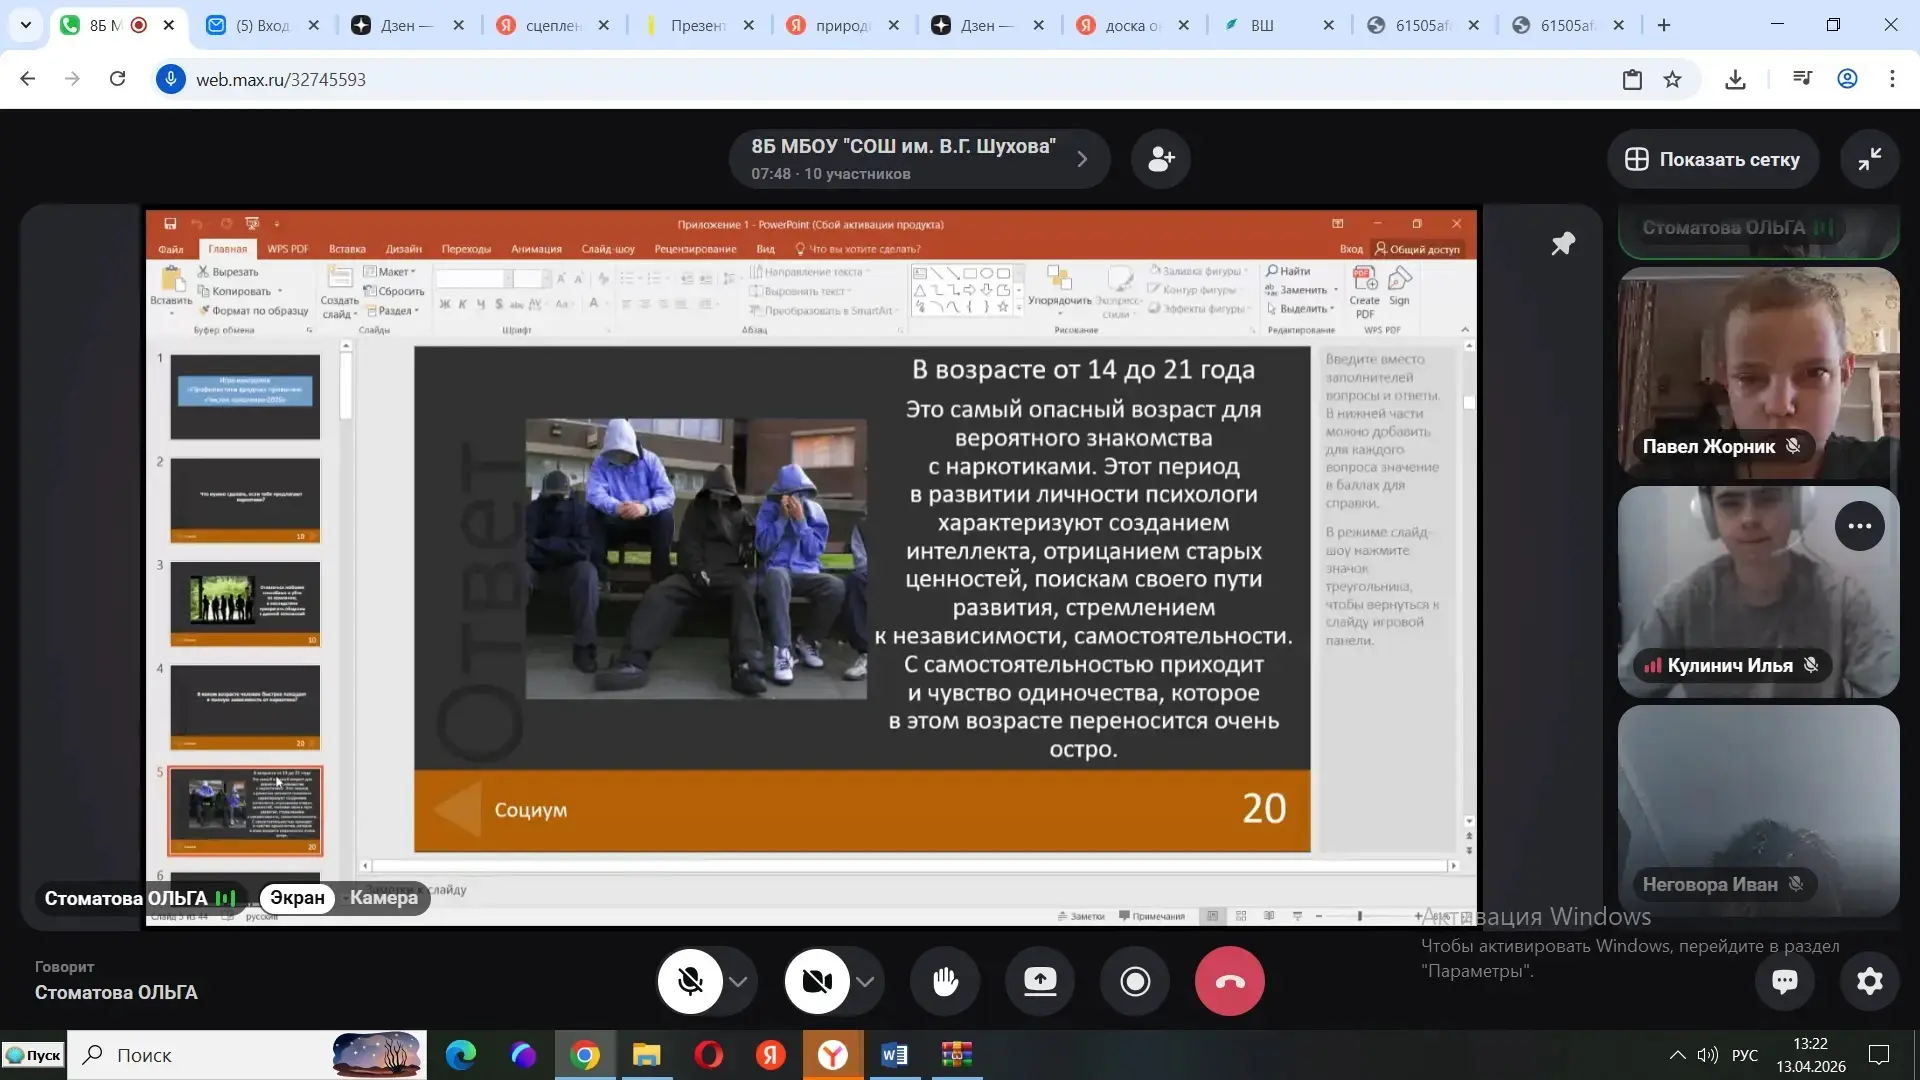
Task: Switch to the доска browser tab
Action: pyautogui.click(x=1131, y=25)
